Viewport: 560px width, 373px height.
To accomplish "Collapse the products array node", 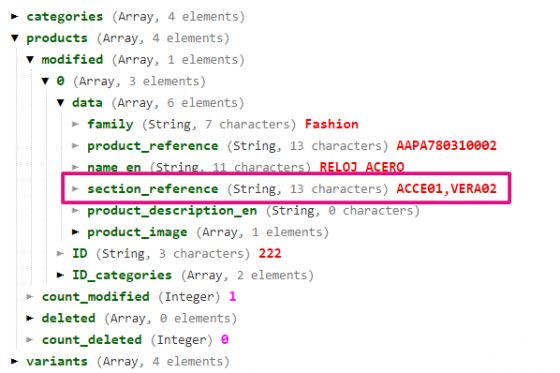I will 15,38.
